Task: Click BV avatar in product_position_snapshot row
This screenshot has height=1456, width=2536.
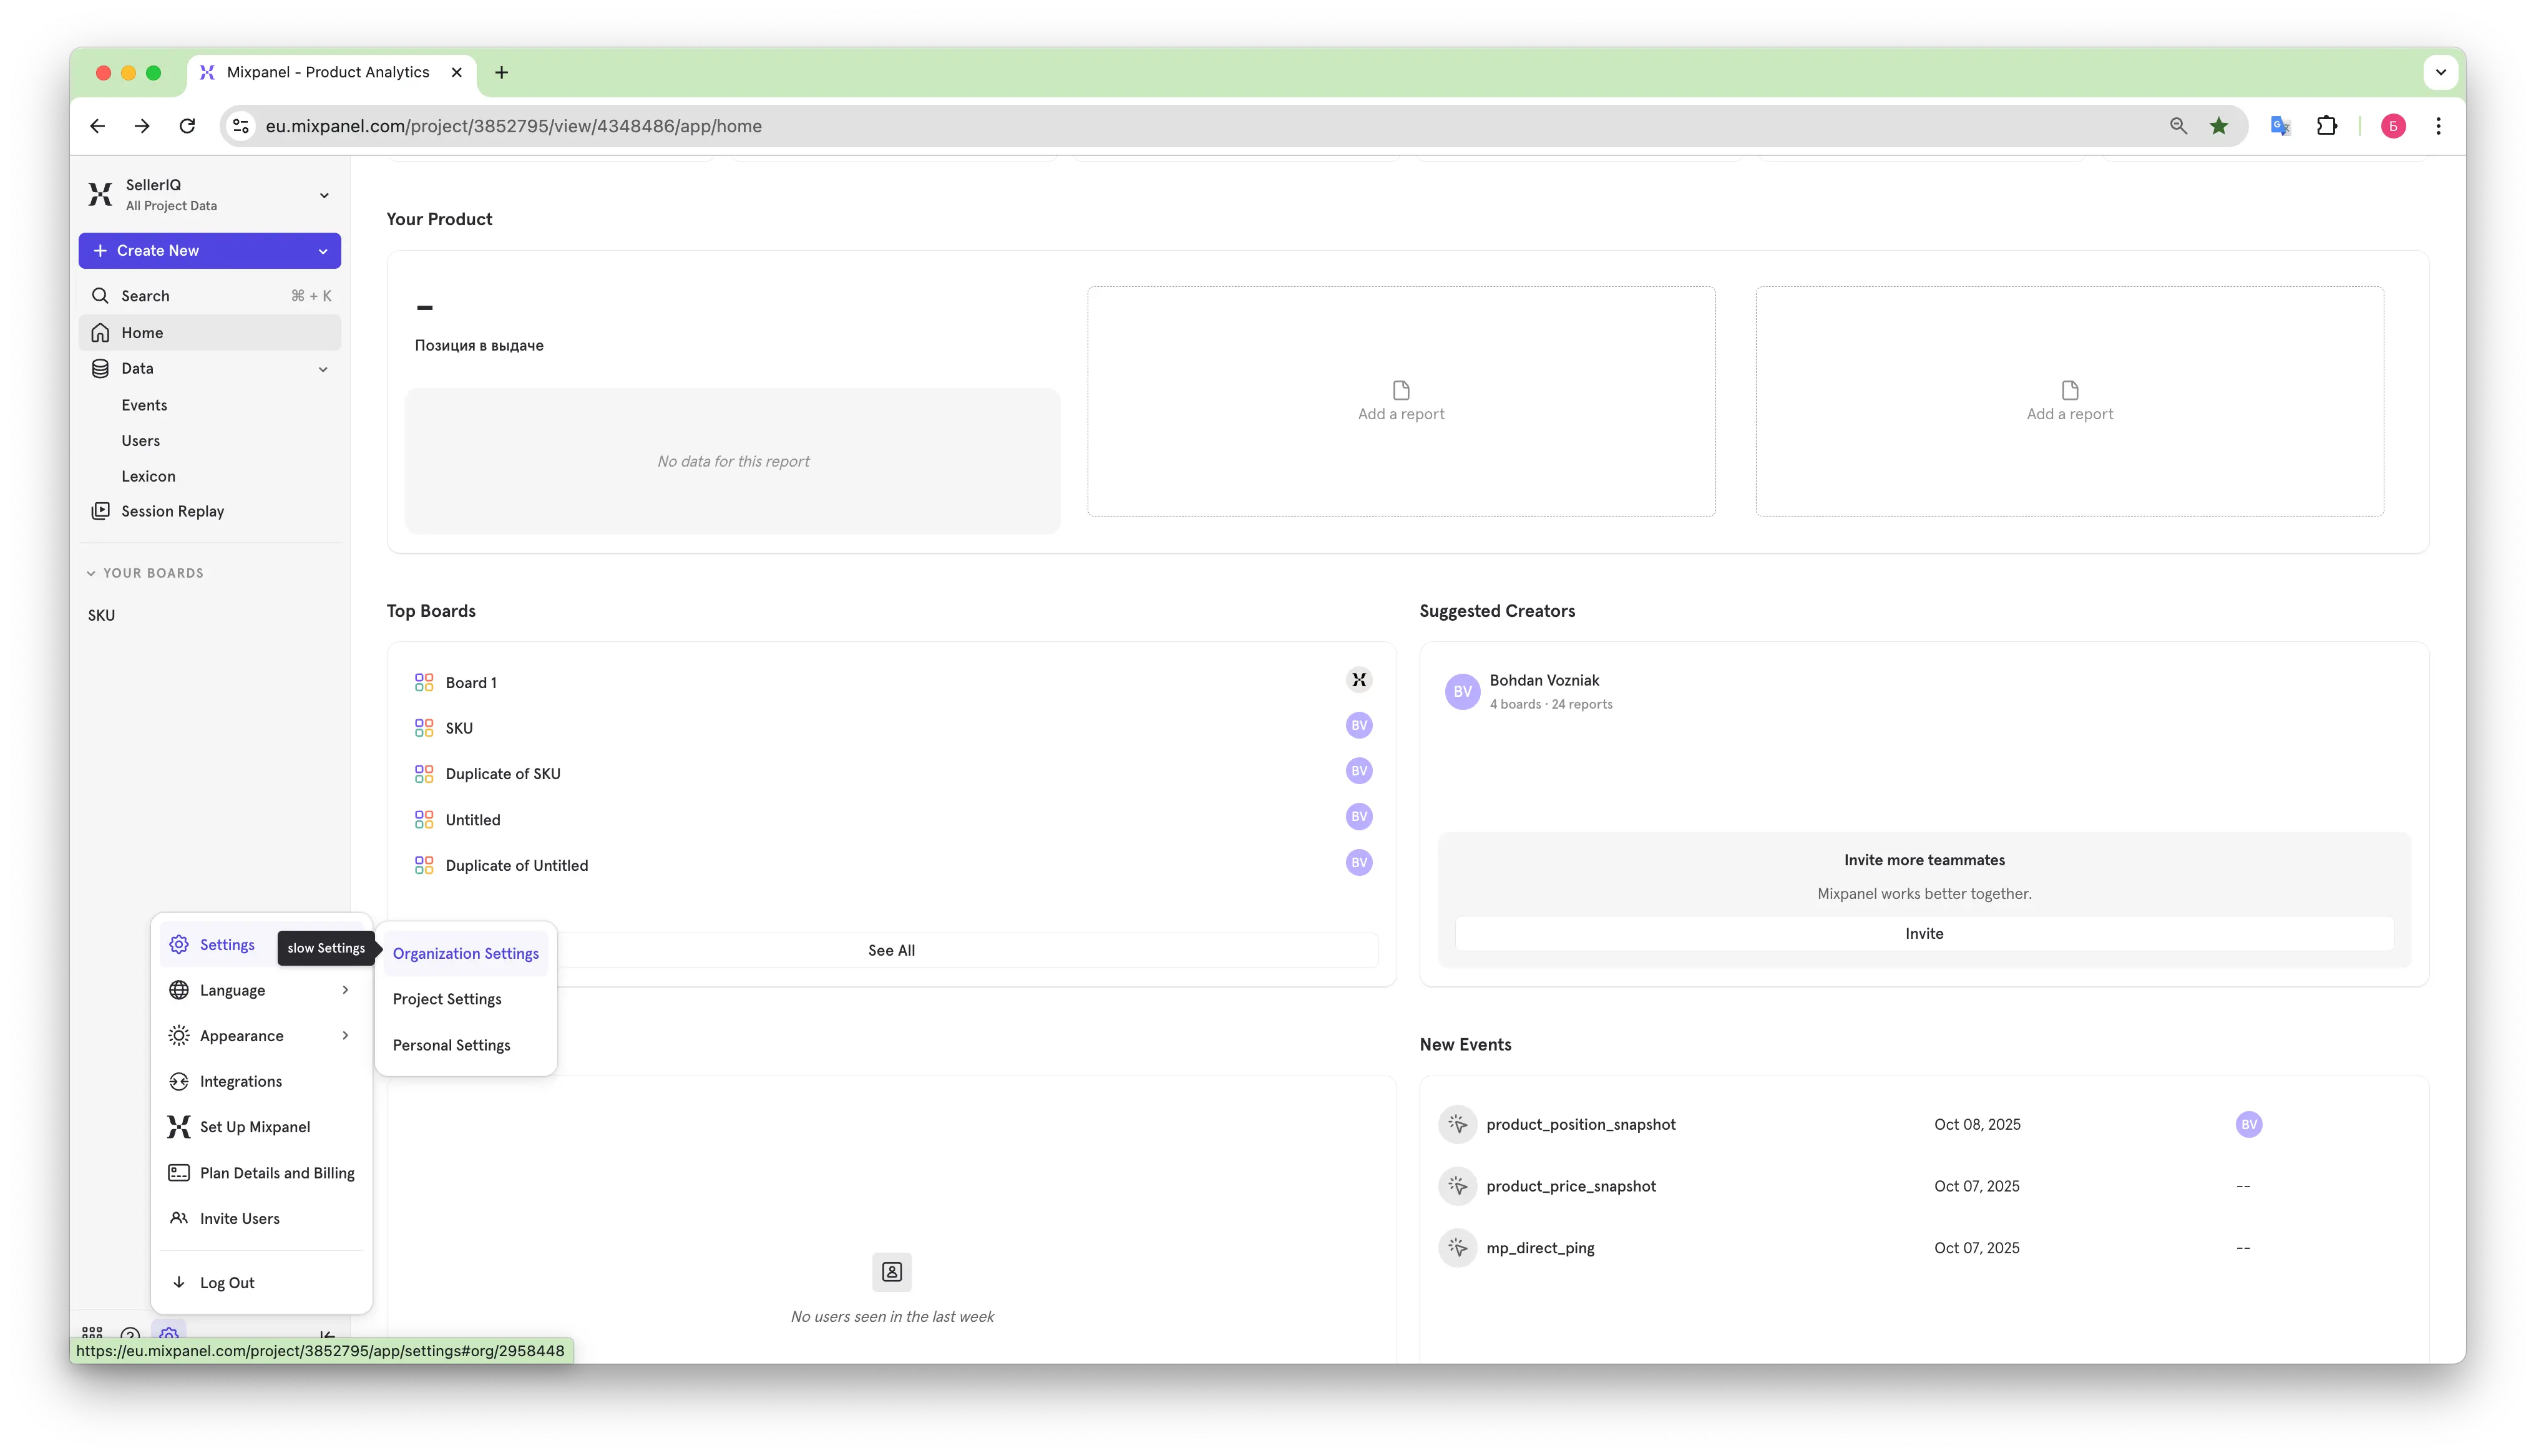Action: [x=2249, y=1124]
